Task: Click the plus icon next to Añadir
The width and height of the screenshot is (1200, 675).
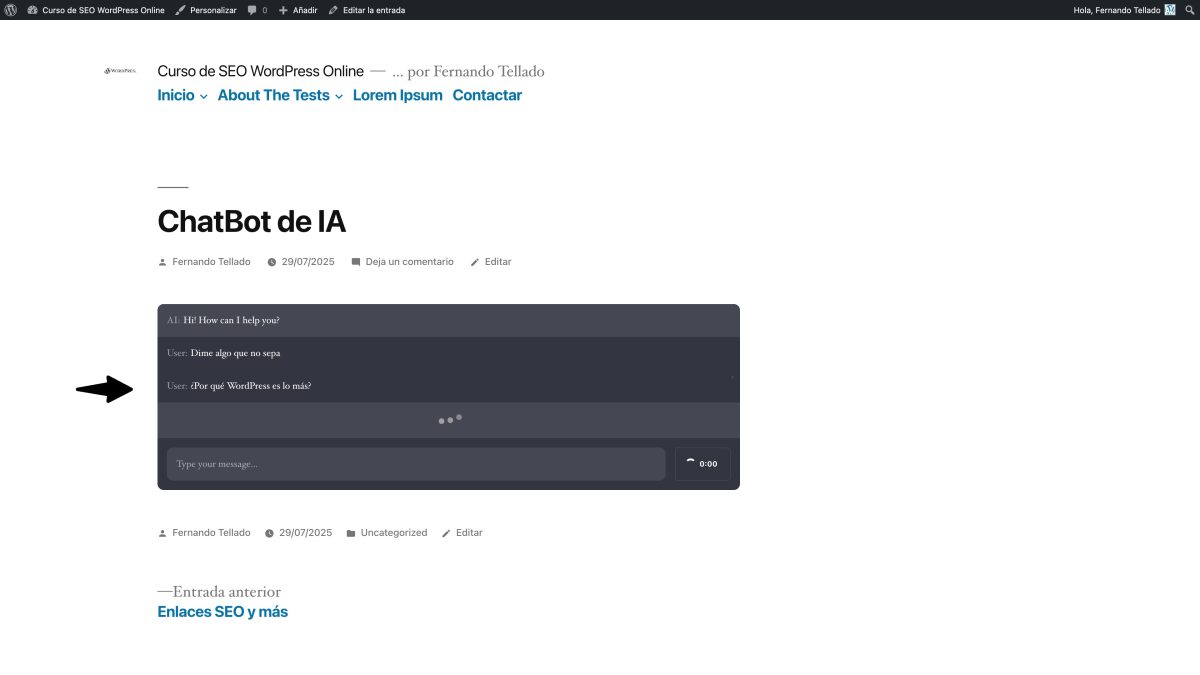Action: tap(285, 10)
